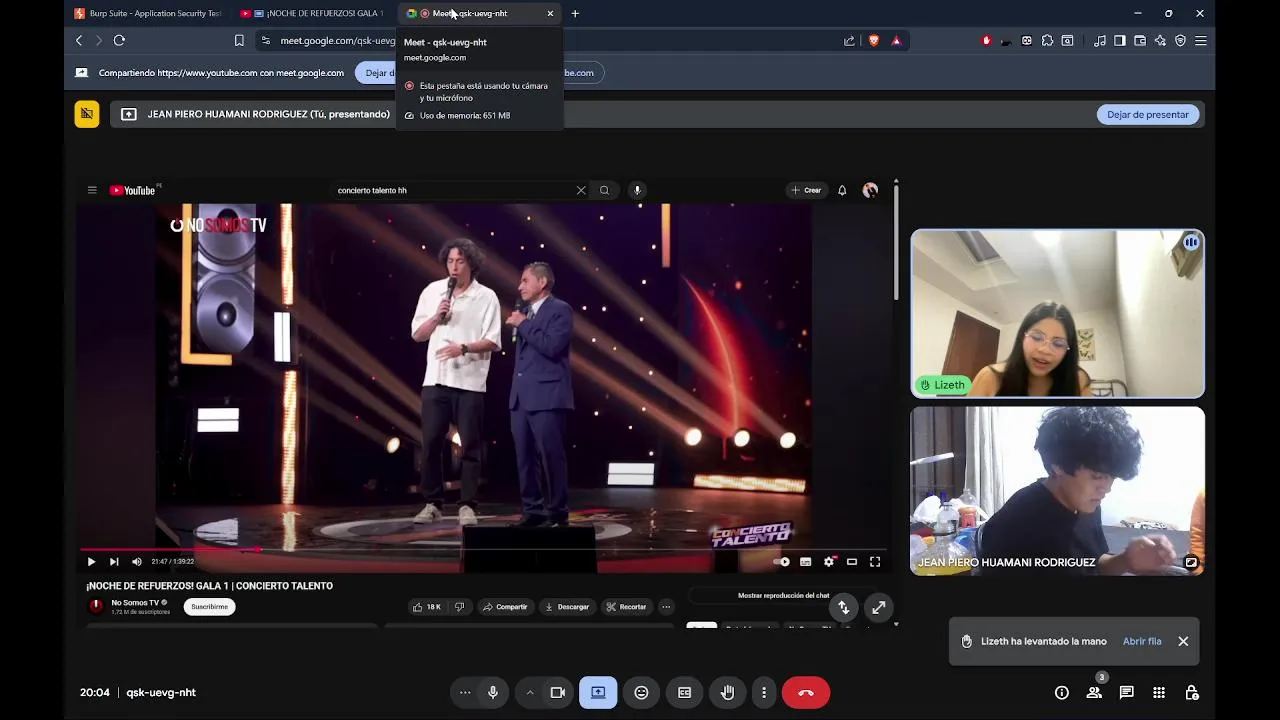Click 'Suscribirme' to No Somos TV
Viewport: 1280px width, 720px height.
pos(210,607)
